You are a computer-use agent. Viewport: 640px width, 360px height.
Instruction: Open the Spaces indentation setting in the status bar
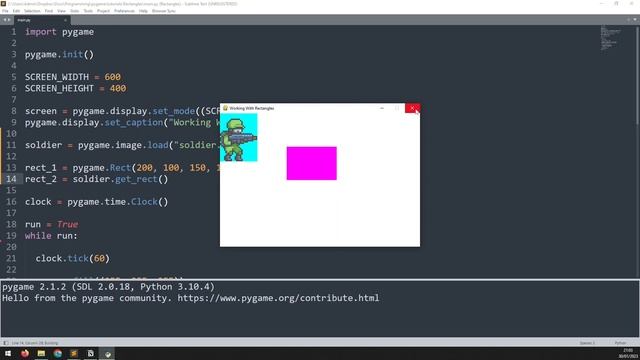click(587, 343)
